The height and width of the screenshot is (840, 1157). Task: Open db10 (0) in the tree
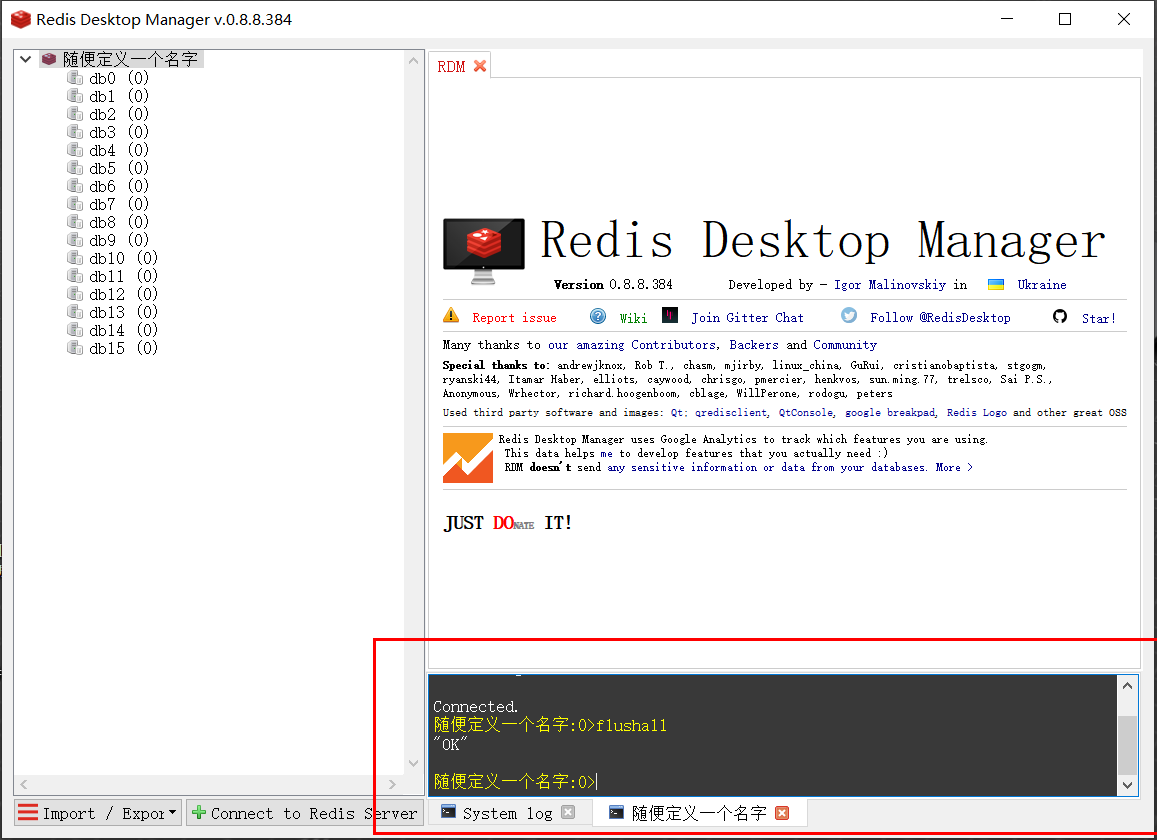click(x=123, y=258)
